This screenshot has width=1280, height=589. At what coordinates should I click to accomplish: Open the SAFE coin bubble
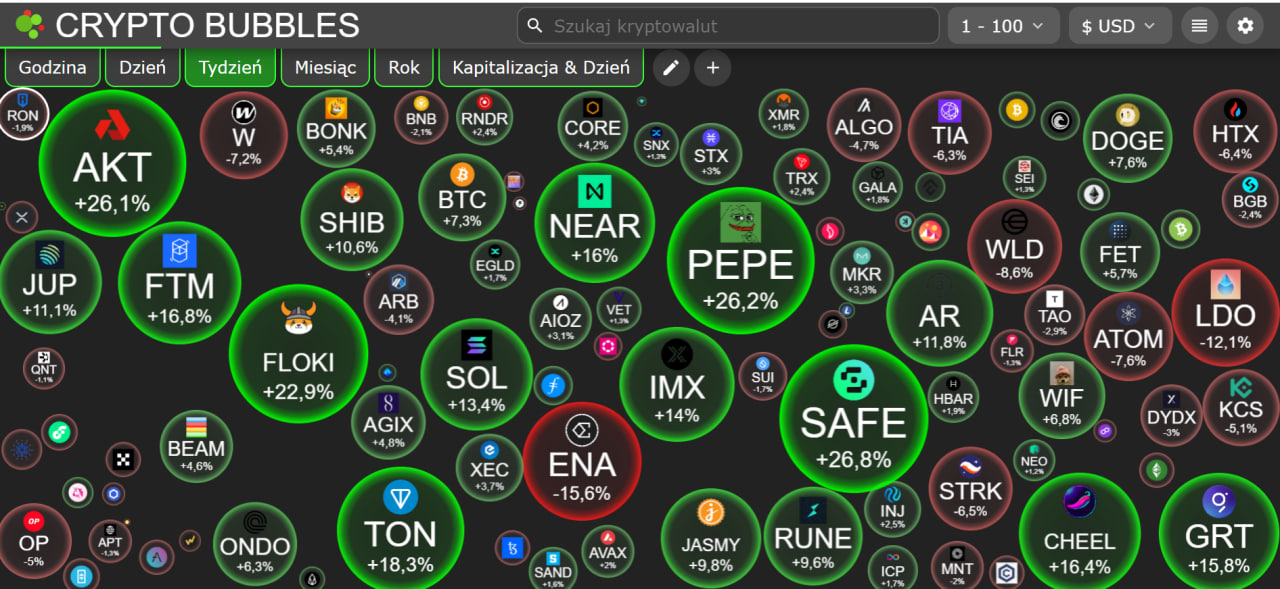tap(853, 418)
